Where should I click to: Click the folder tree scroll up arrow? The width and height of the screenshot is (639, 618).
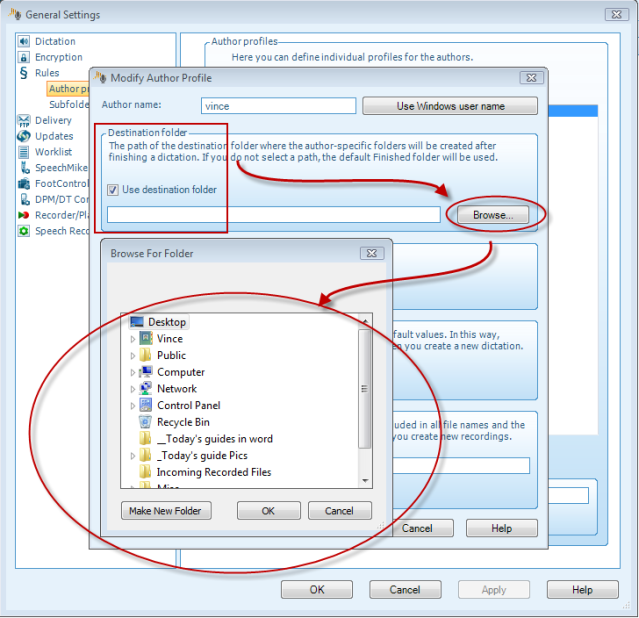[365, 322]
